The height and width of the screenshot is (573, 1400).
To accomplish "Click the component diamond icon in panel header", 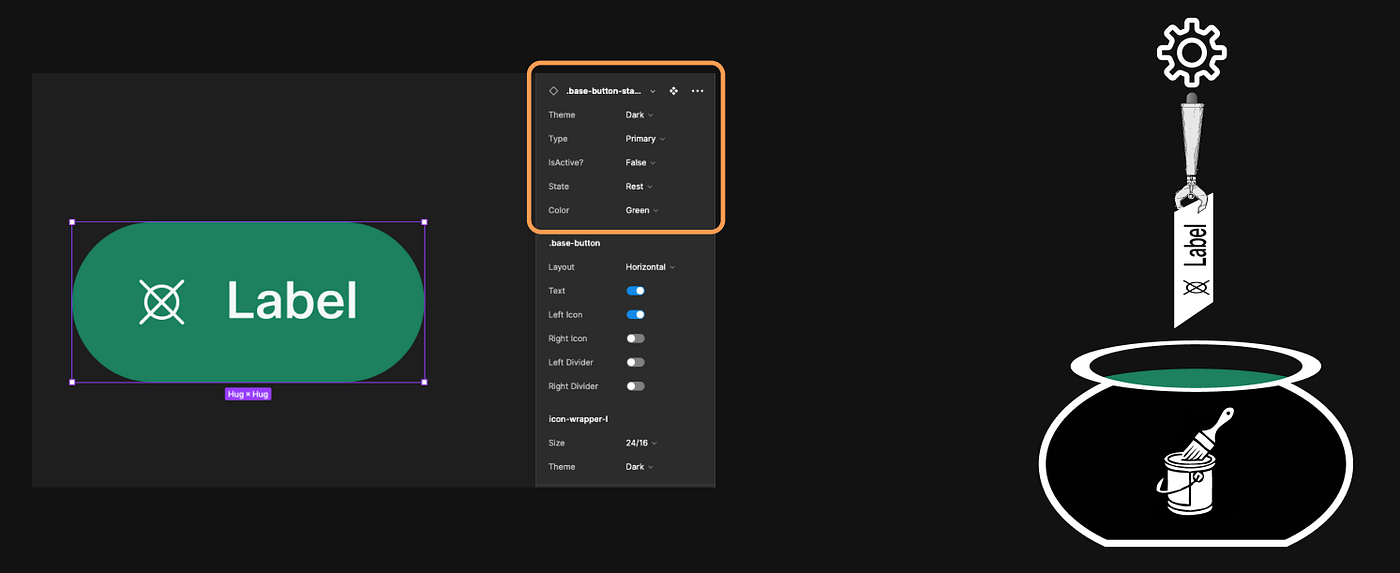I will 554,91.
